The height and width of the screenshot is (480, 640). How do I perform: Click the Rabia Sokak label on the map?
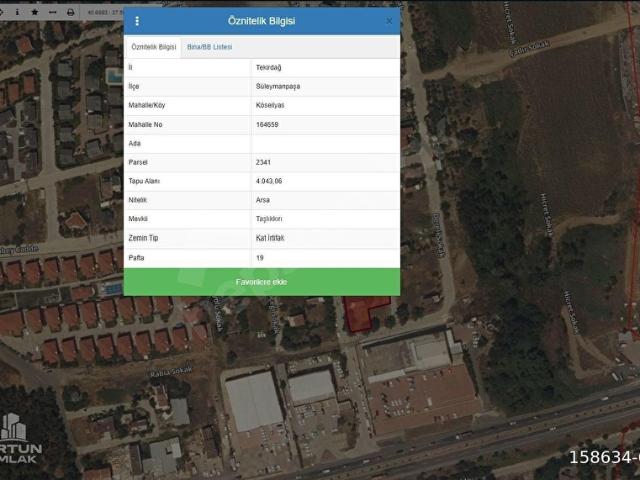[171, 371]
